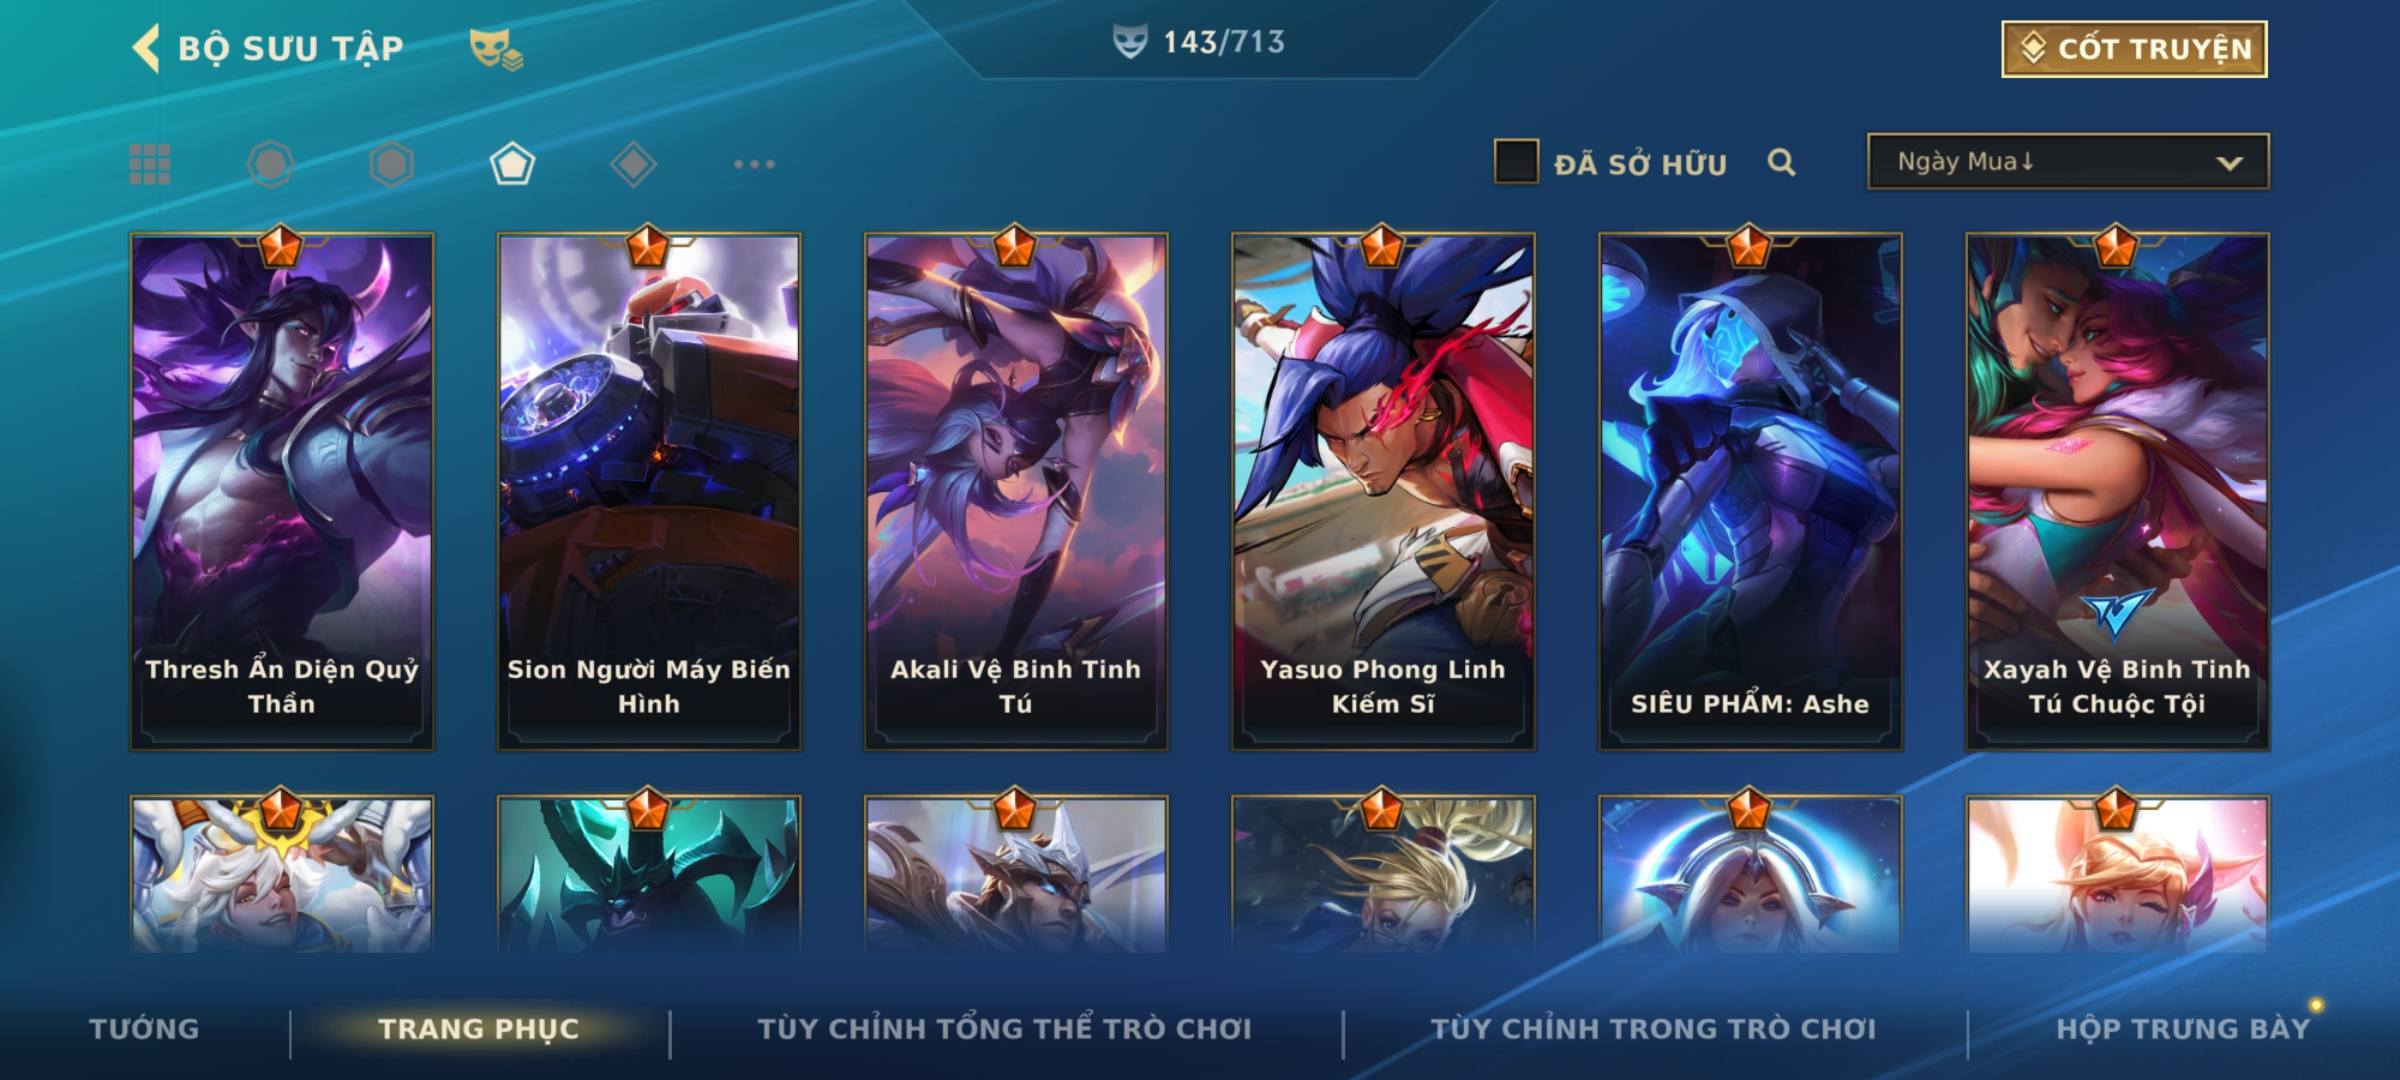2400x1080 pixels.
Task: Select the grid all-skins filter icon
Action: click(x=150, y=164)
